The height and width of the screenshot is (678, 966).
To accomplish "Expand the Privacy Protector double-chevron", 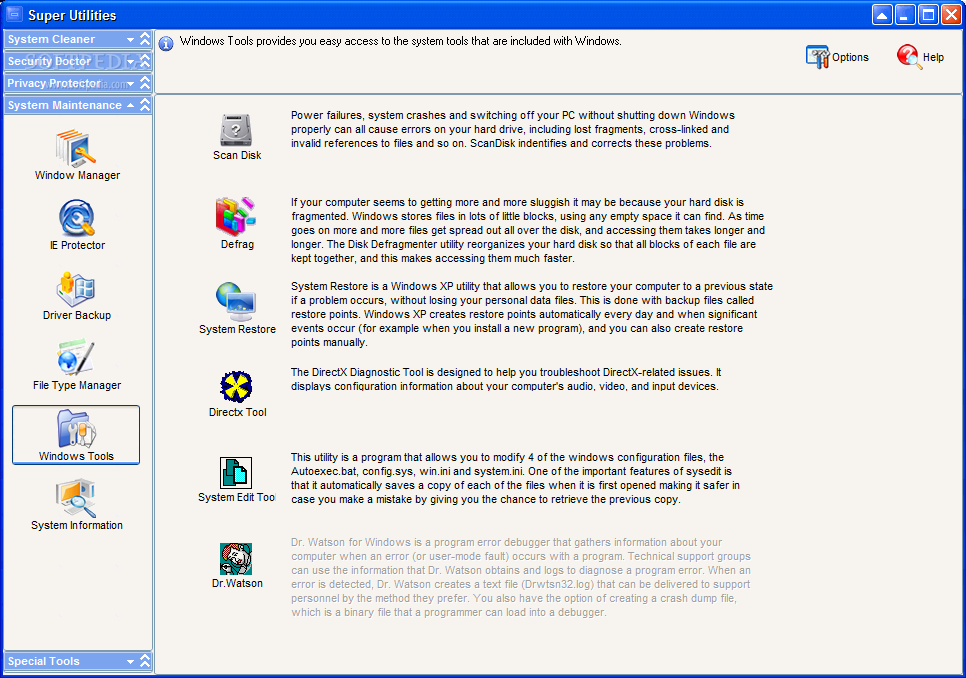I will pyautogui.click(x=145, y=83).
